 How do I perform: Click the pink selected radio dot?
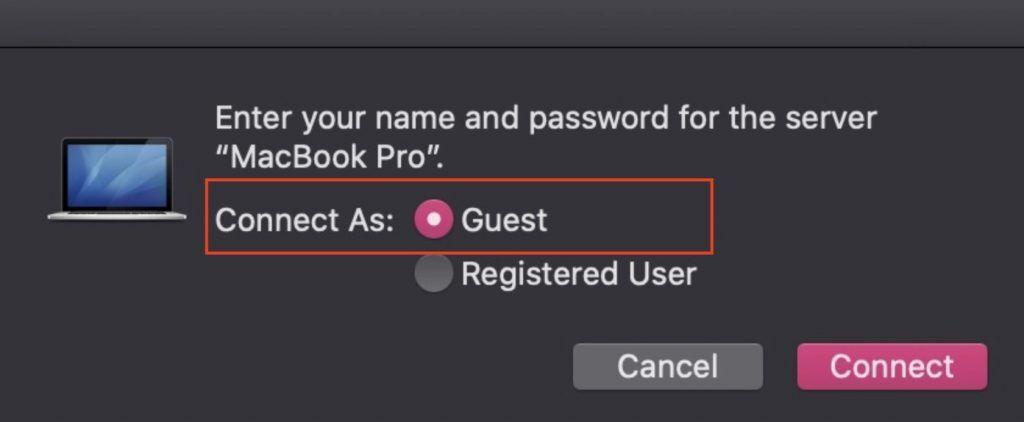click(433, 219)
